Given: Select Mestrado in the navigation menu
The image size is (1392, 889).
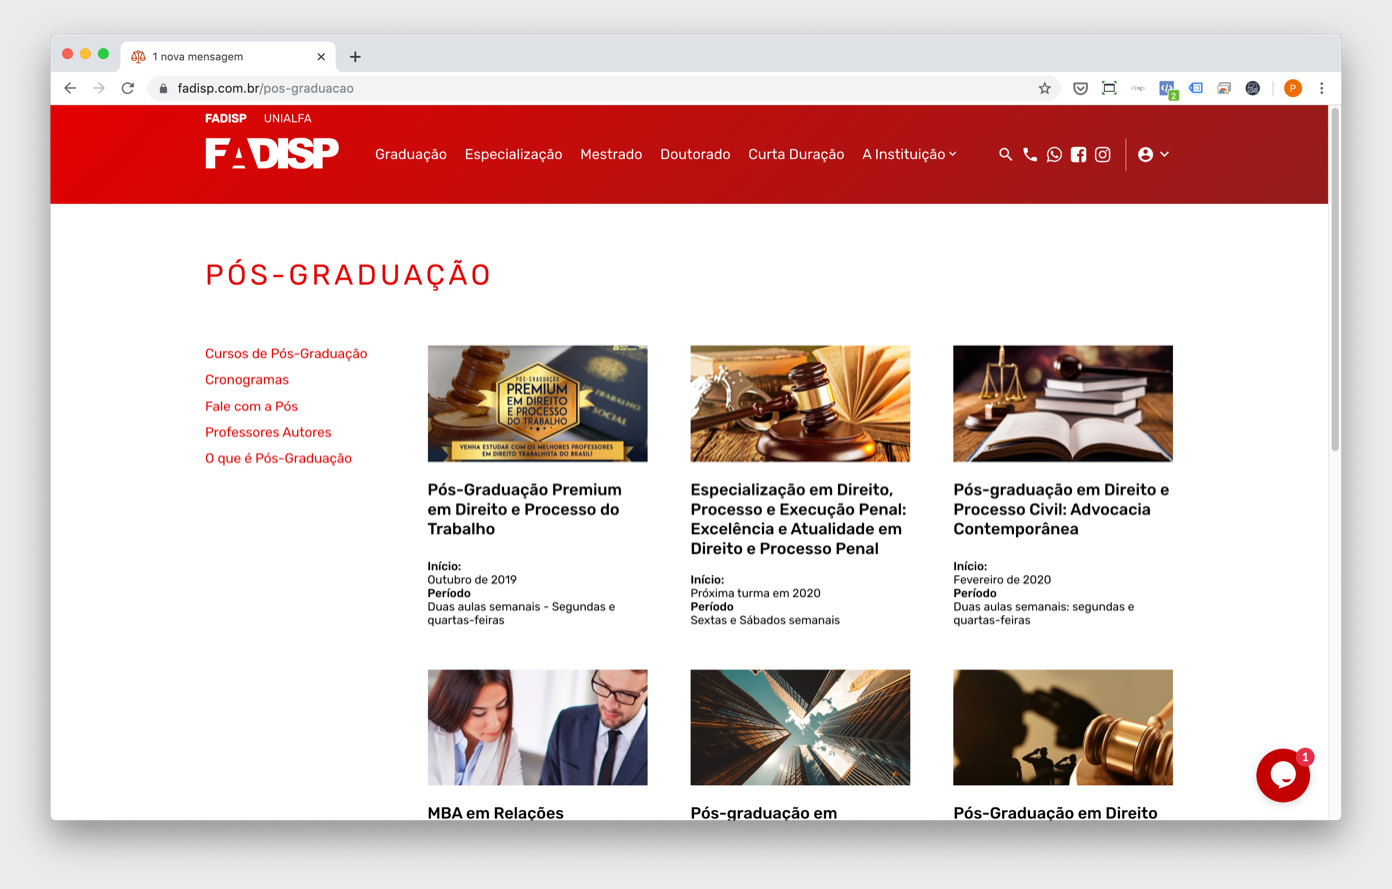Looking at the screenshot, I should click(611, 154).
